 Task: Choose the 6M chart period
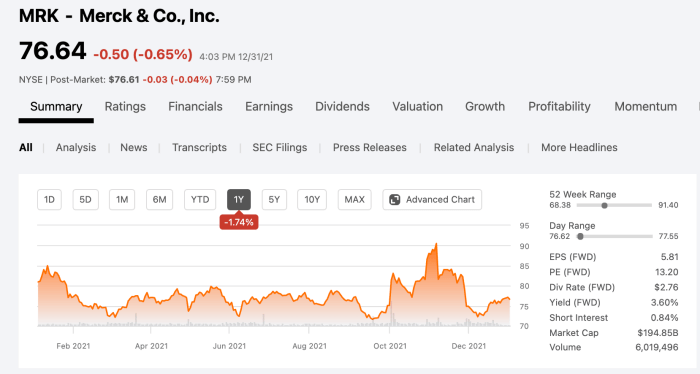tap(159, 199)
